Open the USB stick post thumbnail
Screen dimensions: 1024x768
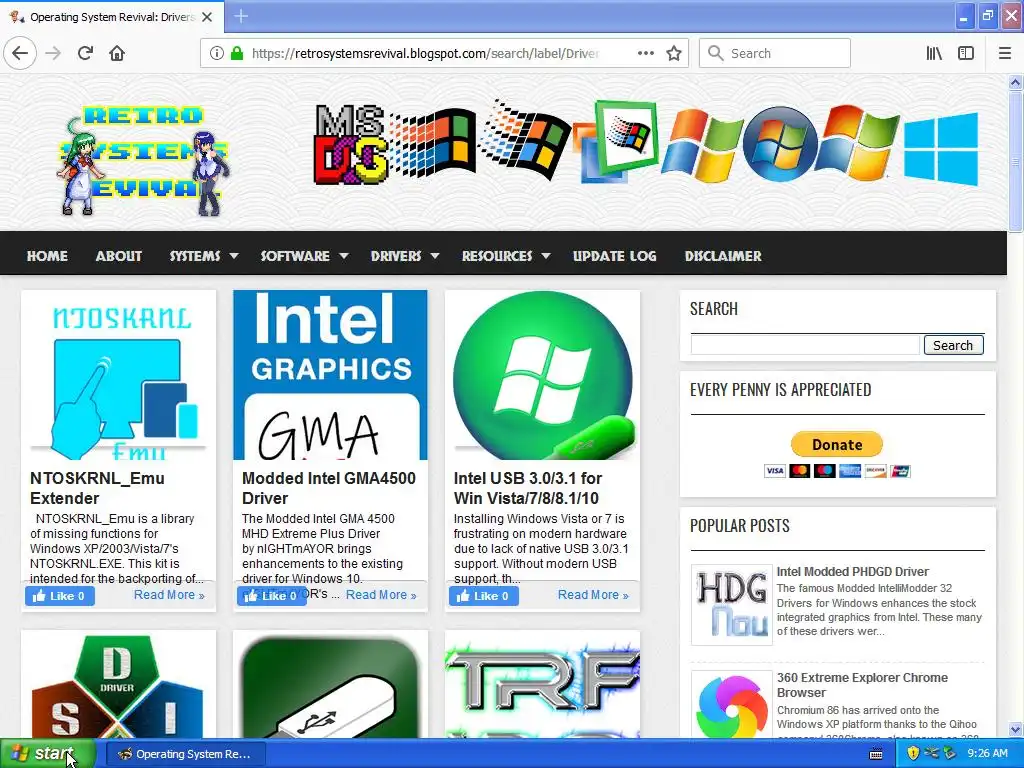click(330, 684)
